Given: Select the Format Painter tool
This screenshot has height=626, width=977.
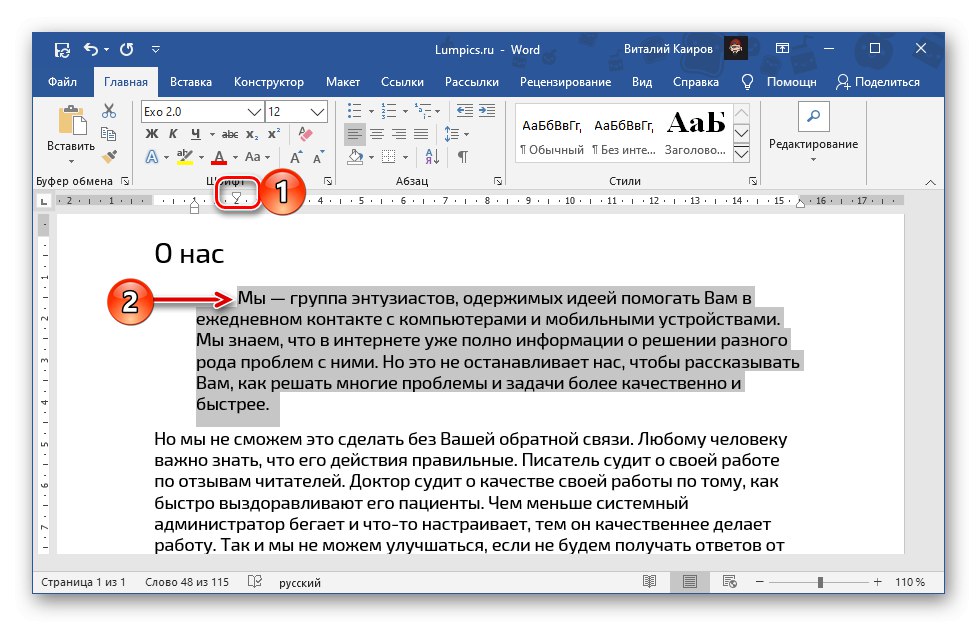Looking at the screenshot, I should point(109,157).
